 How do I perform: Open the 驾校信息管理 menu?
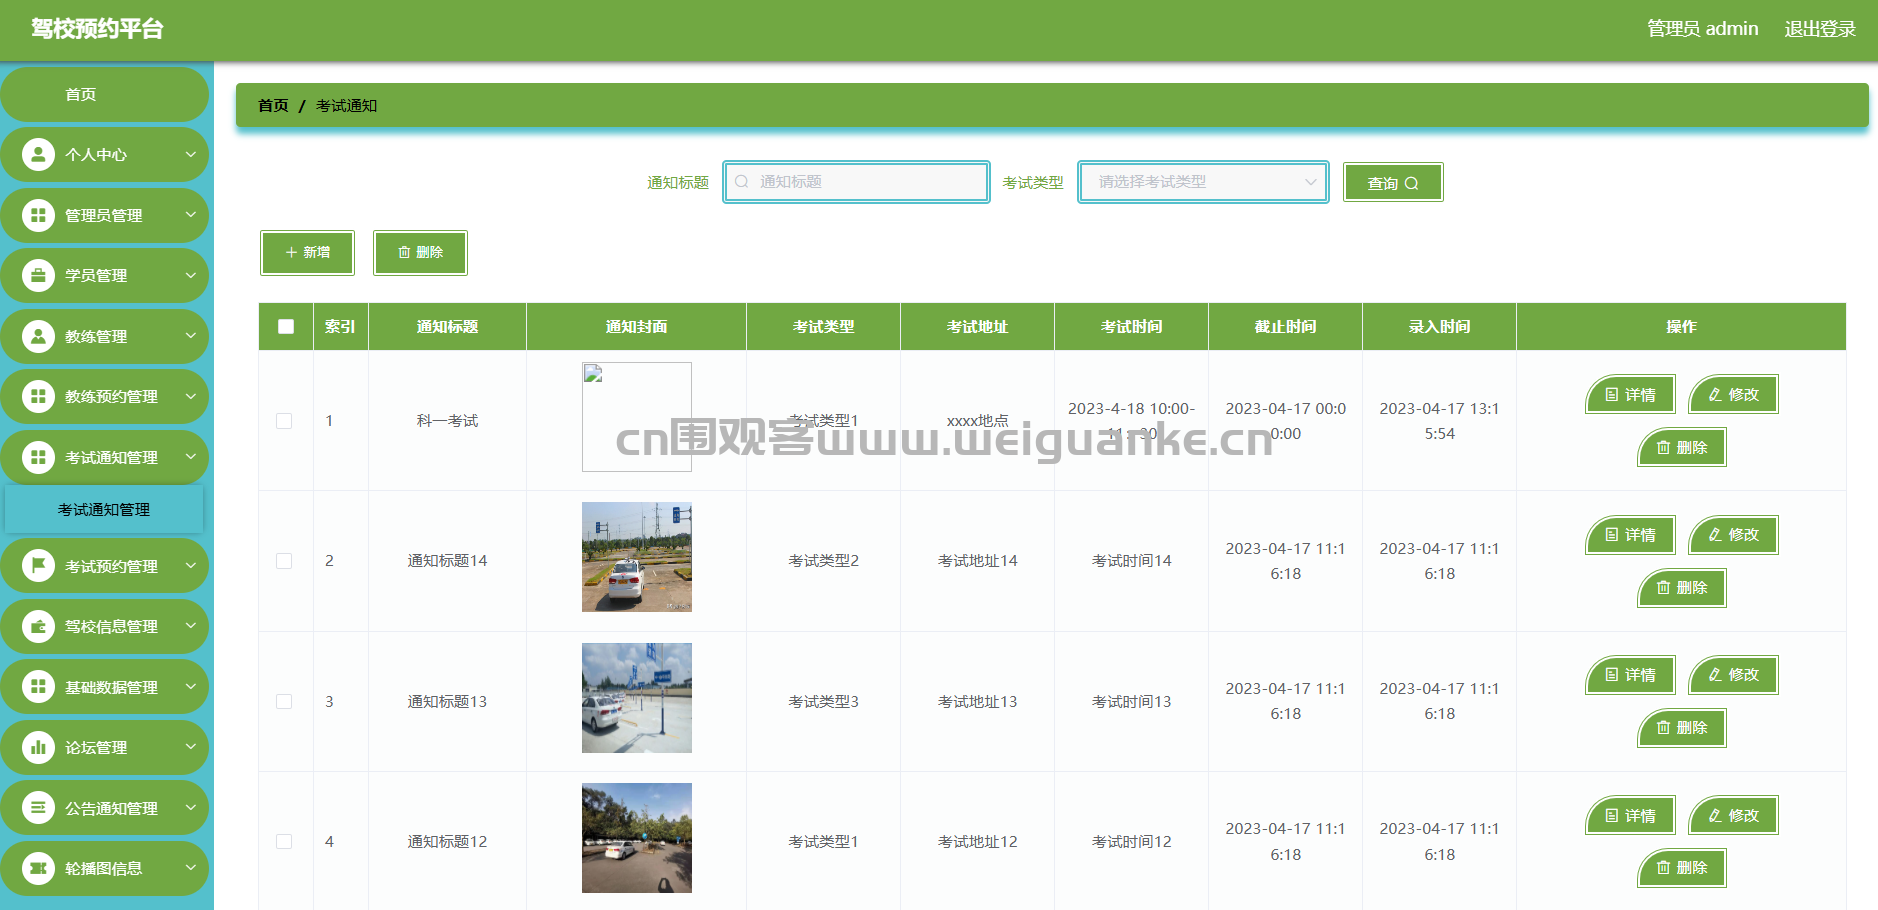coord(104,626)
